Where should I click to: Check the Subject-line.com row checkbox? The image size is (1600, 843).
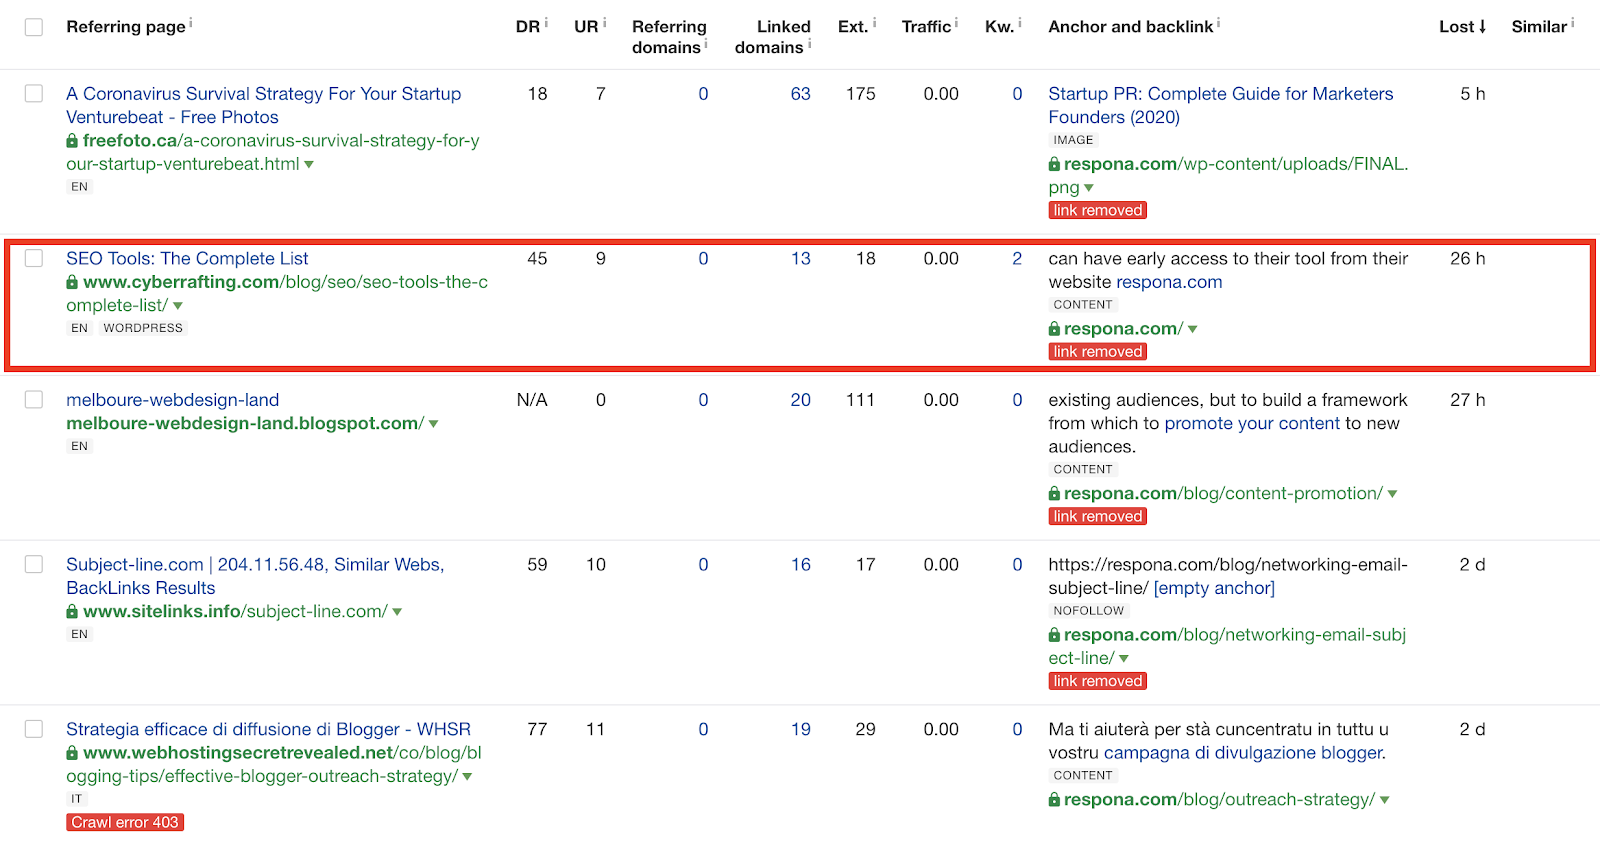(x=34, y=564)
